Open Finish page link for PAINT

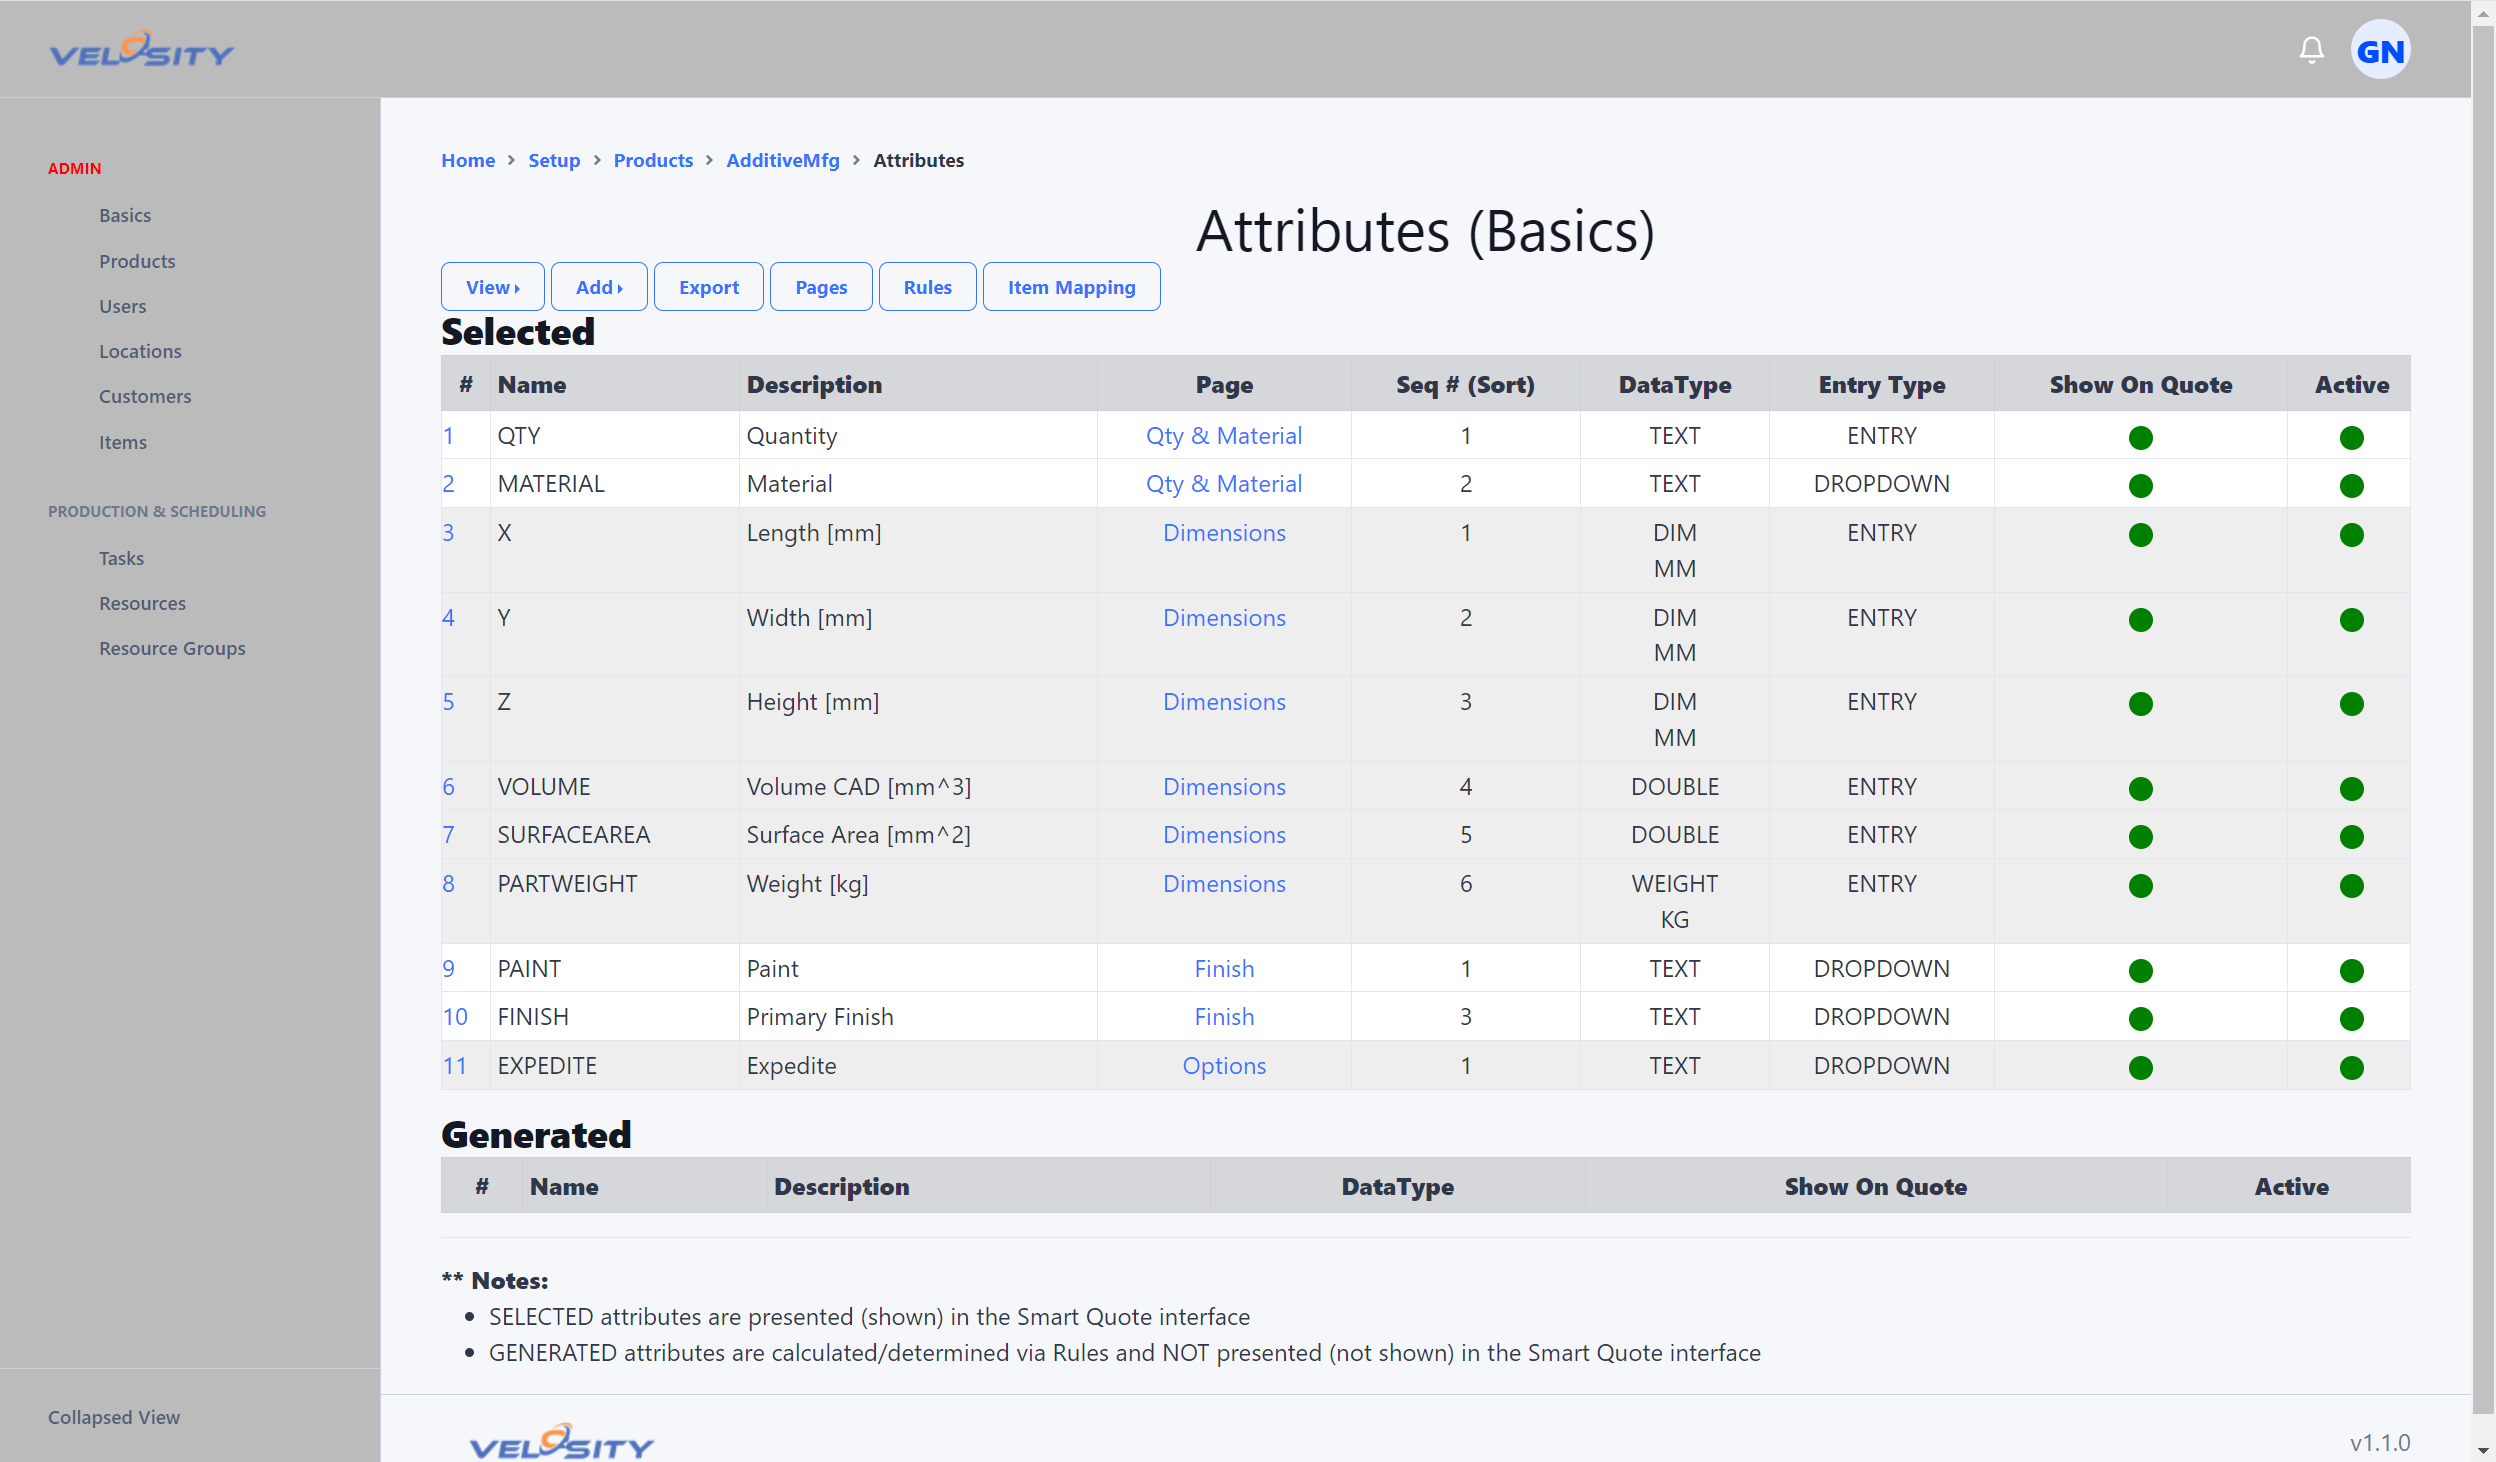pyautogui.click(x=1224, y=969)
